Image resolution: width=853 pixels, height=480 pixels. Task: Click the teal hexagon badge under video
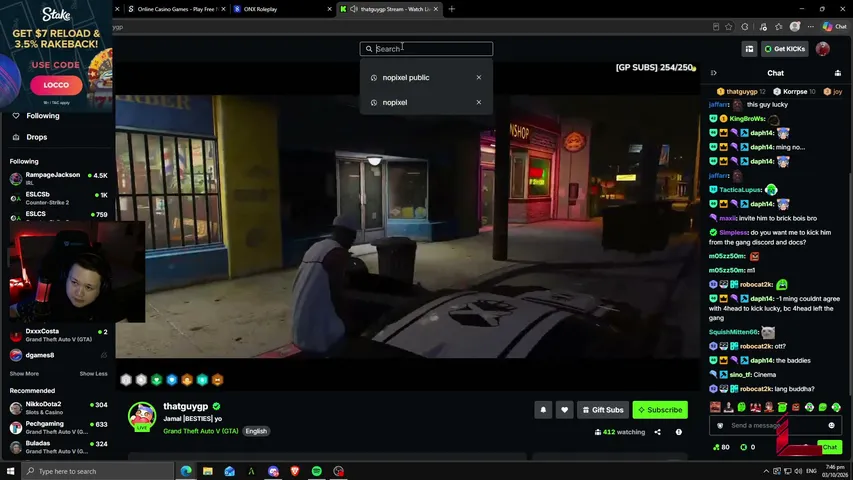(x=202, y=380)
